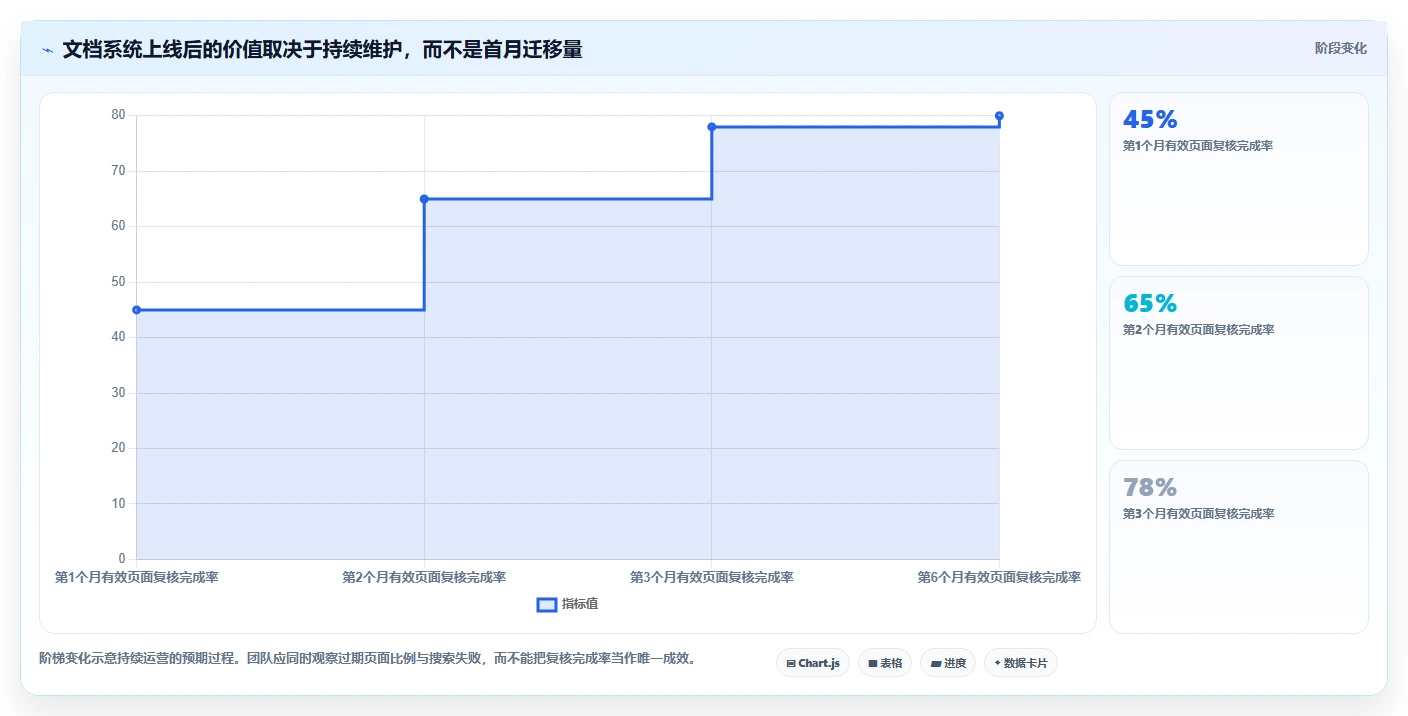Select the Chart.js chip

(x=812, y=663)
